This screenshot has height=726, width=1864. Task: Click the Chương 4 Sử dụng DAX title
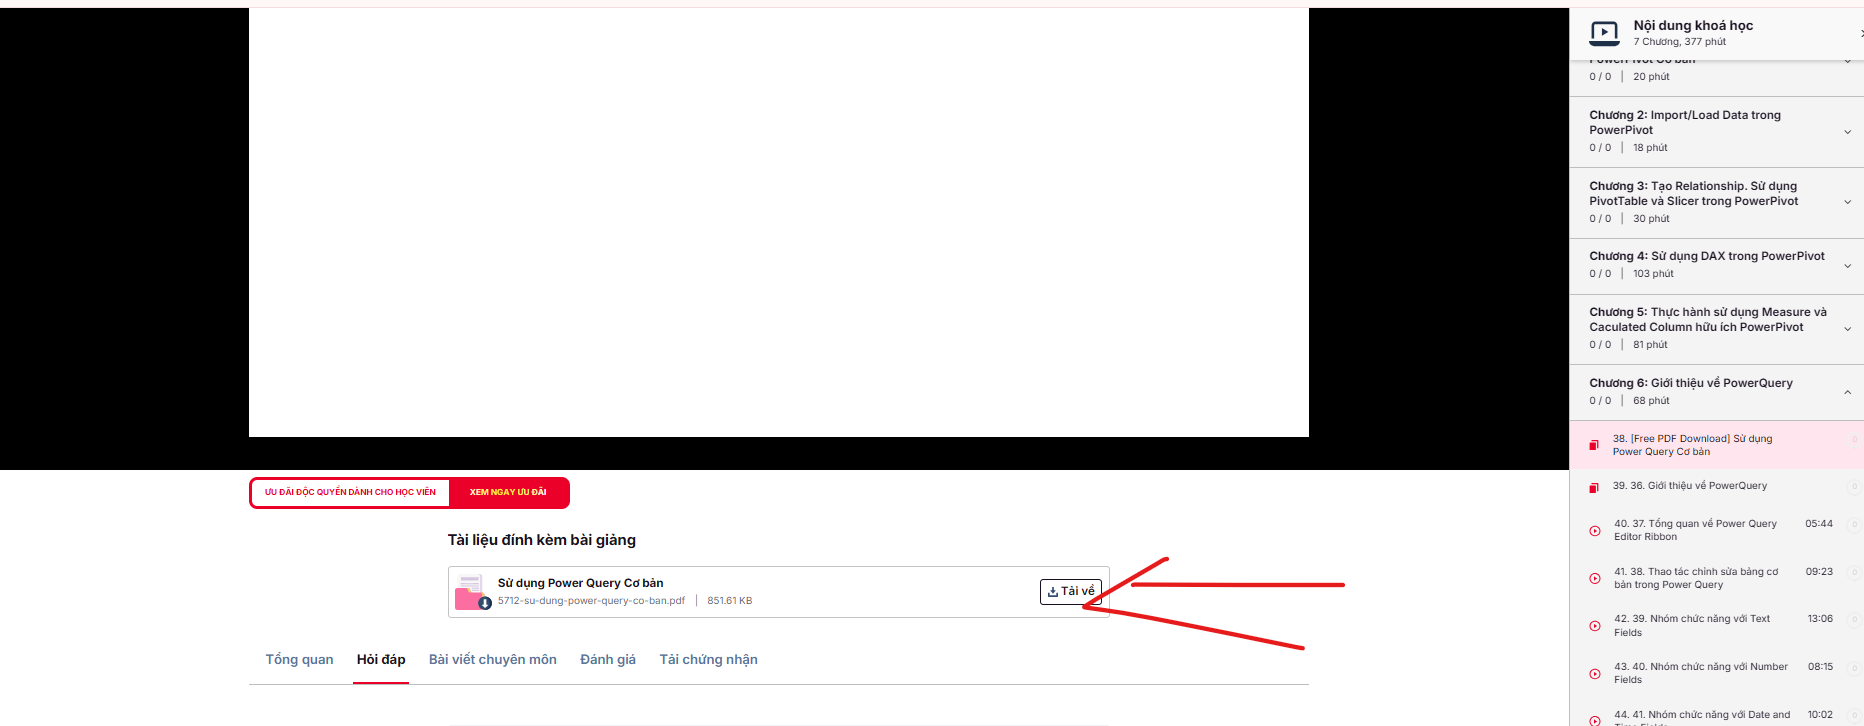point(1707,256)
